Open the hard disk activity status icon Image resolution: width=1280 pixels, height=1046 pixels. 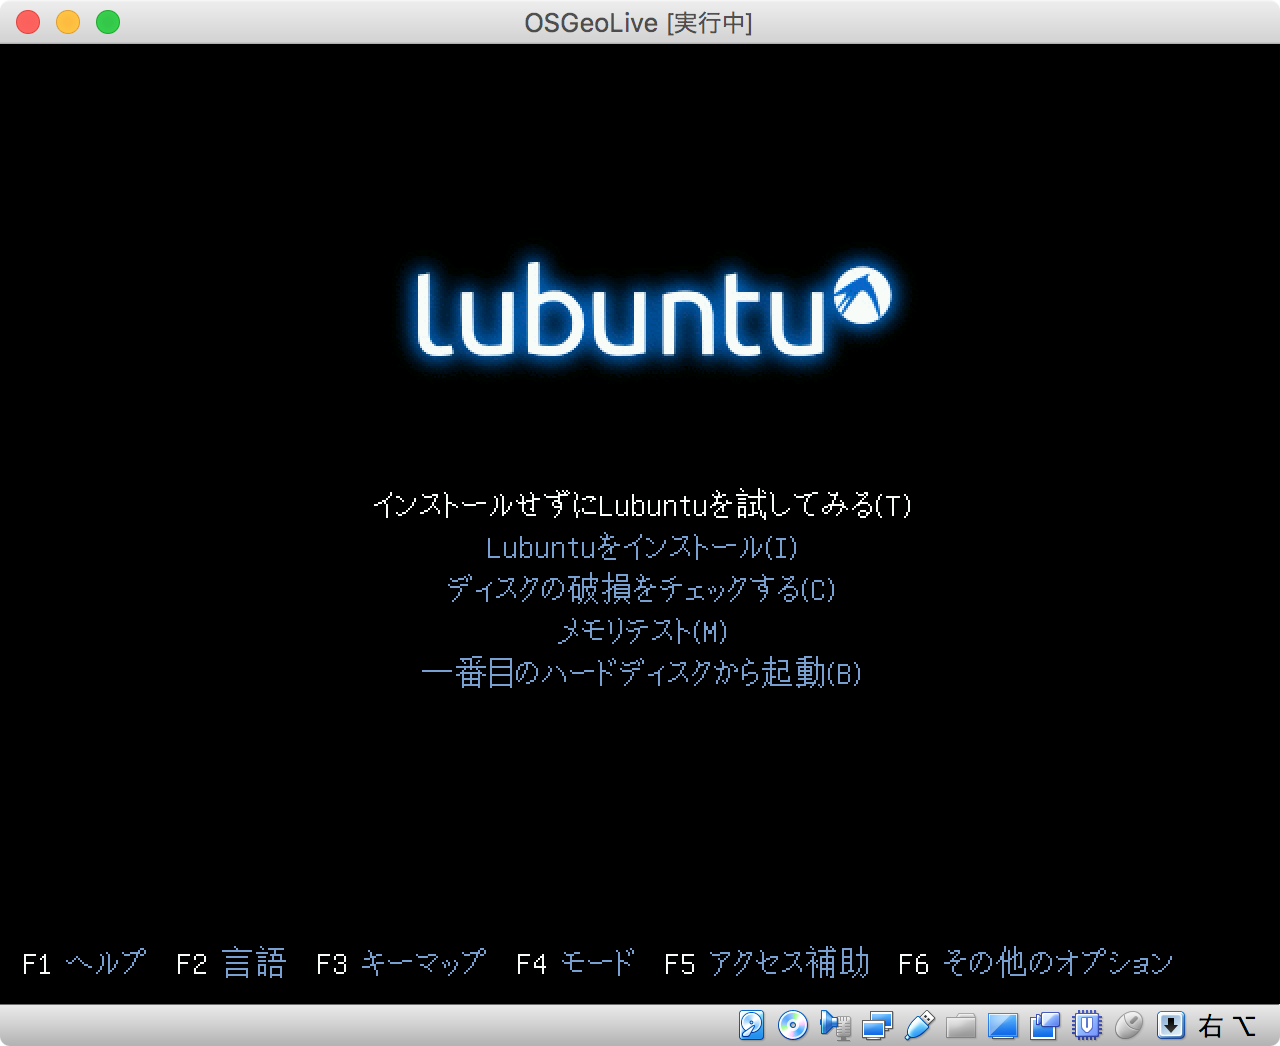pos(751,1025)
